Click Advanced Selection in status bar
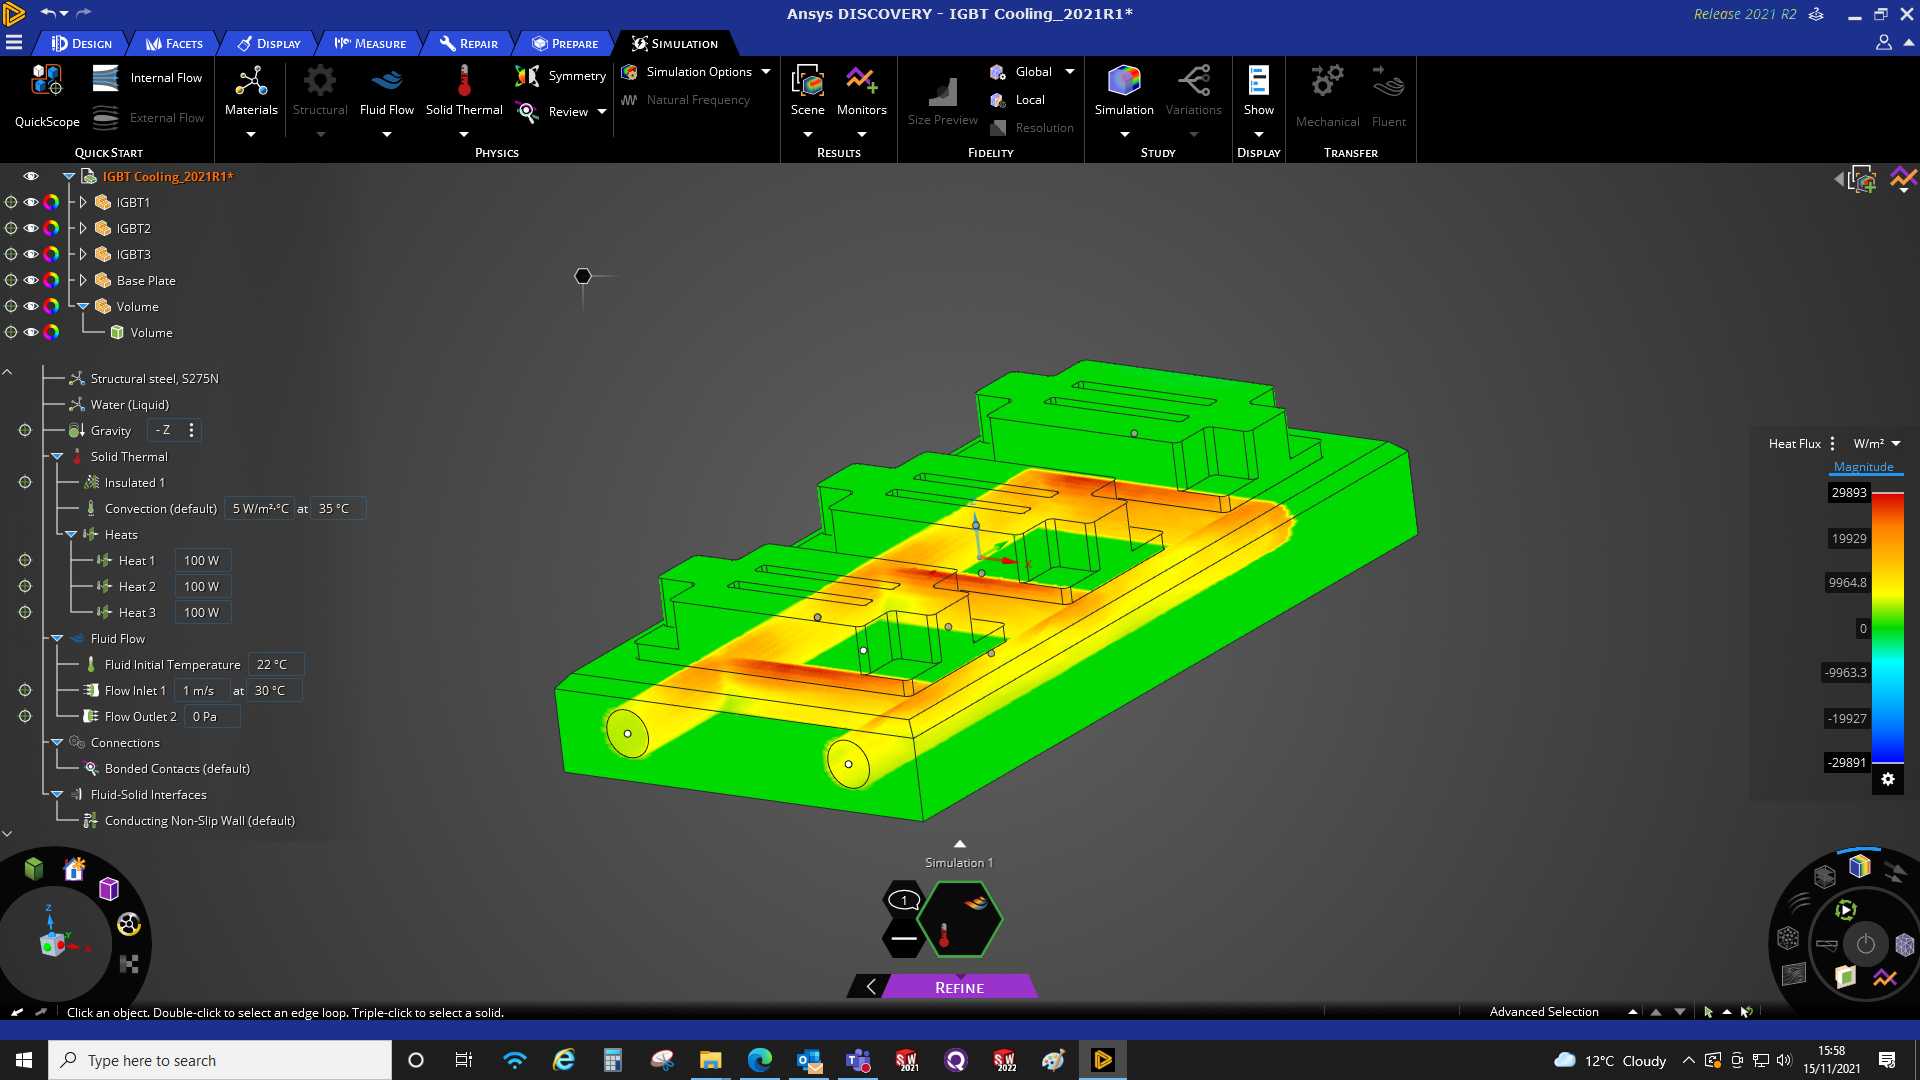 click(1544, 1012)
